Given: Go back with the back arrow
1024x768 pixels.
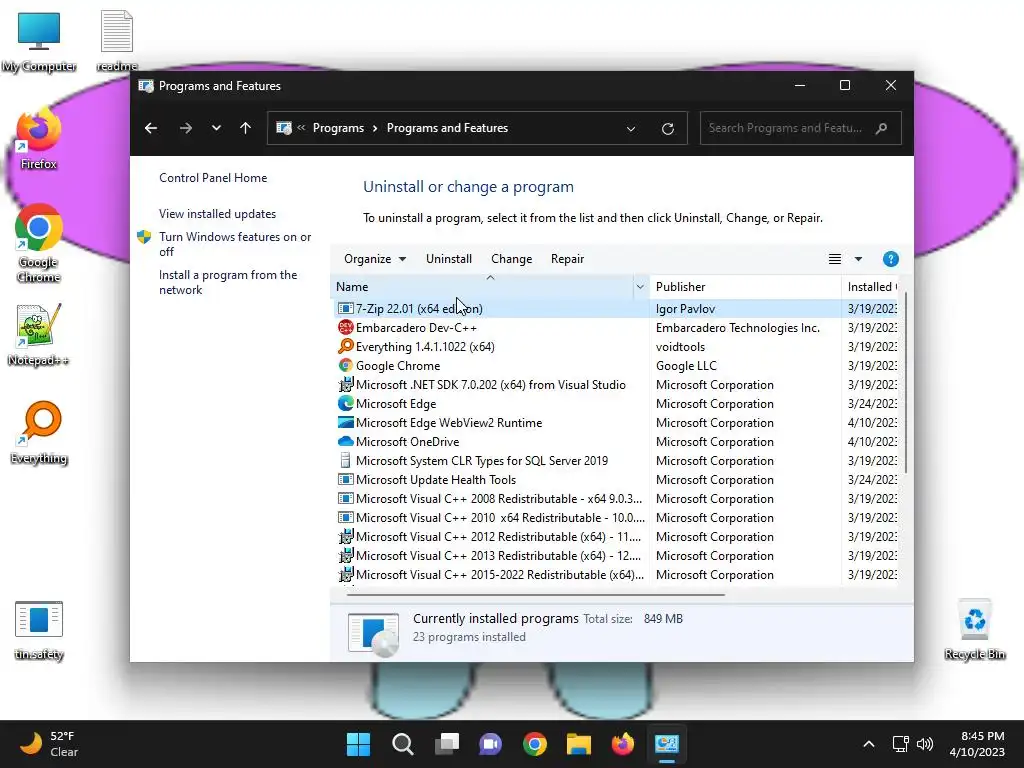Looking at the screenshot, I should [151, 128].
